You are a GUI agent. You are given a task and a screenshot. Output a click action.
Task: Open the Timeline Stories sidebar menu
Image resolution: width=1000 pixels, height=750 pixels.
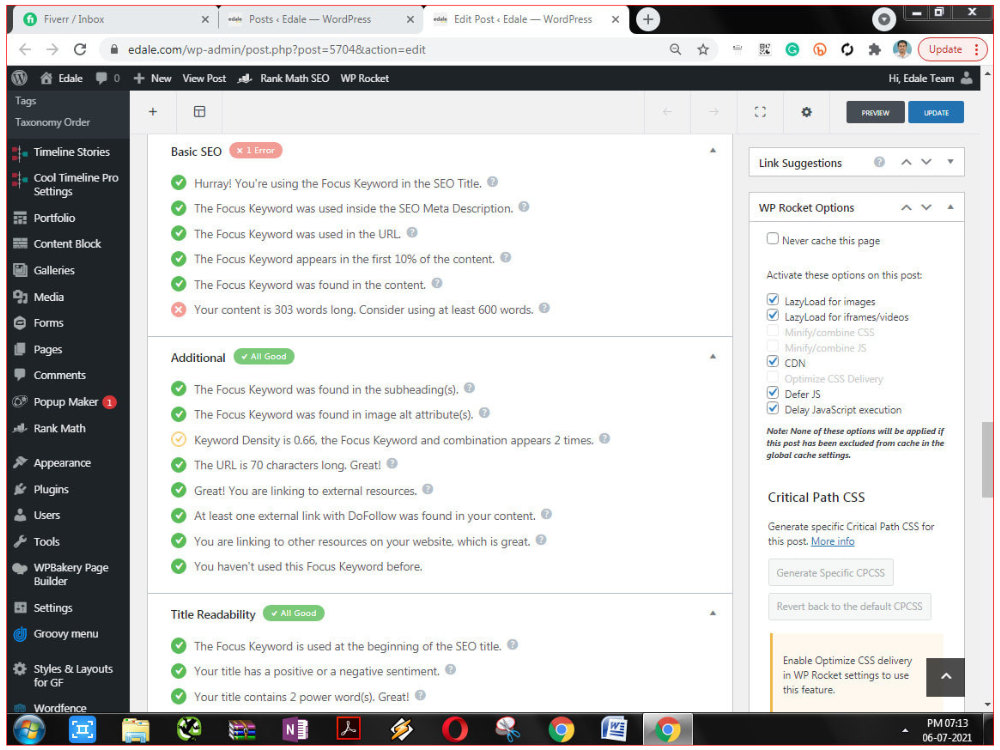[x=71, y=152]
